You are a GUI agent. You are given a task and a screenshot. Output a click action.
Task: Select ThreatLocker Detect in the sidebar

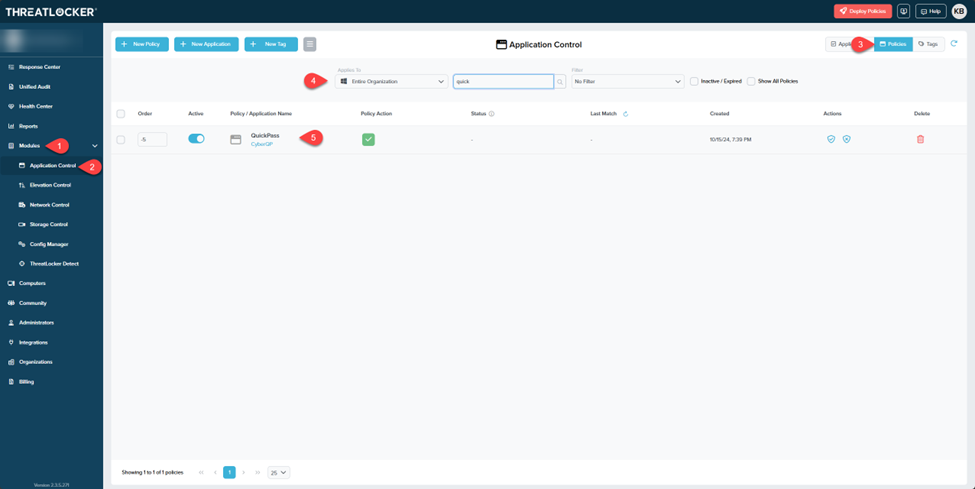pos(52,264)
